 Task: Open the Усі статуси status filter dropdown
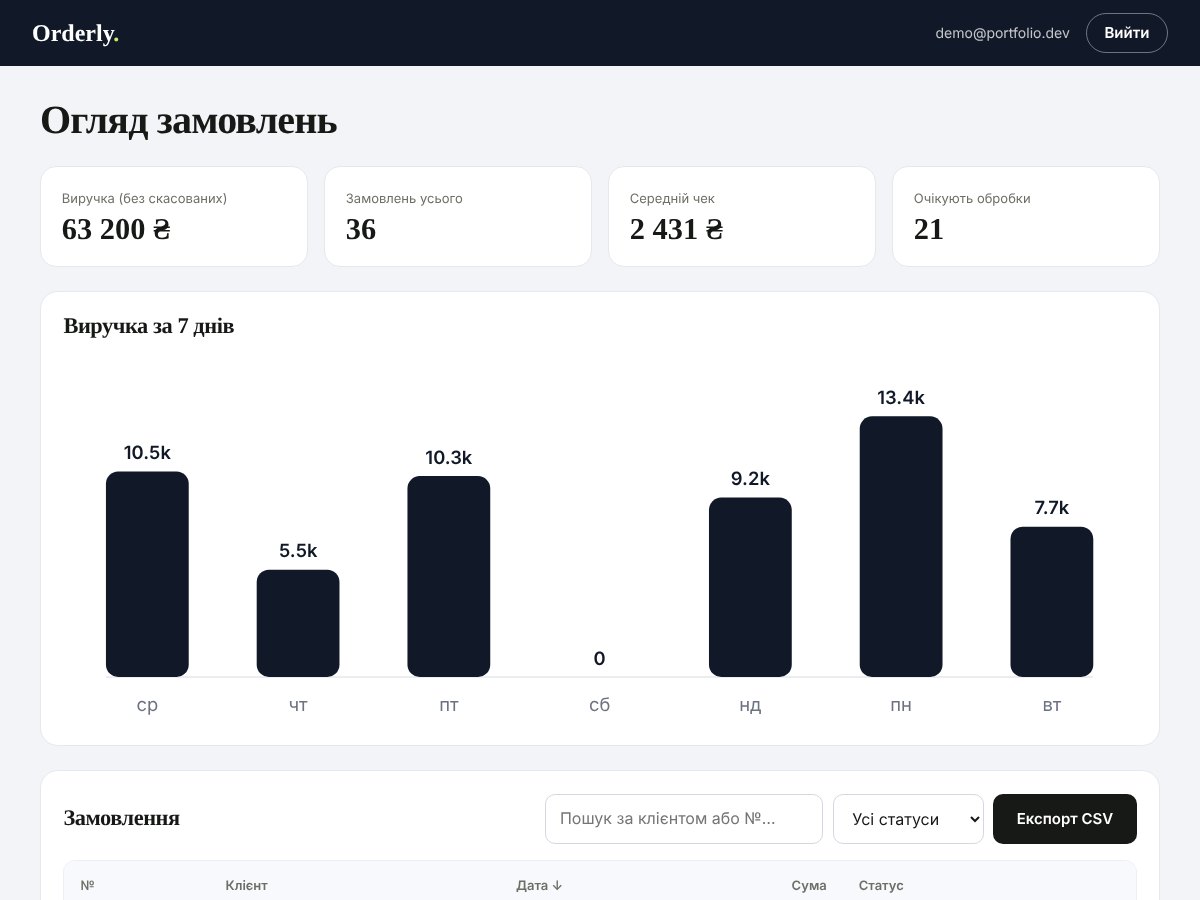[908, 819]
